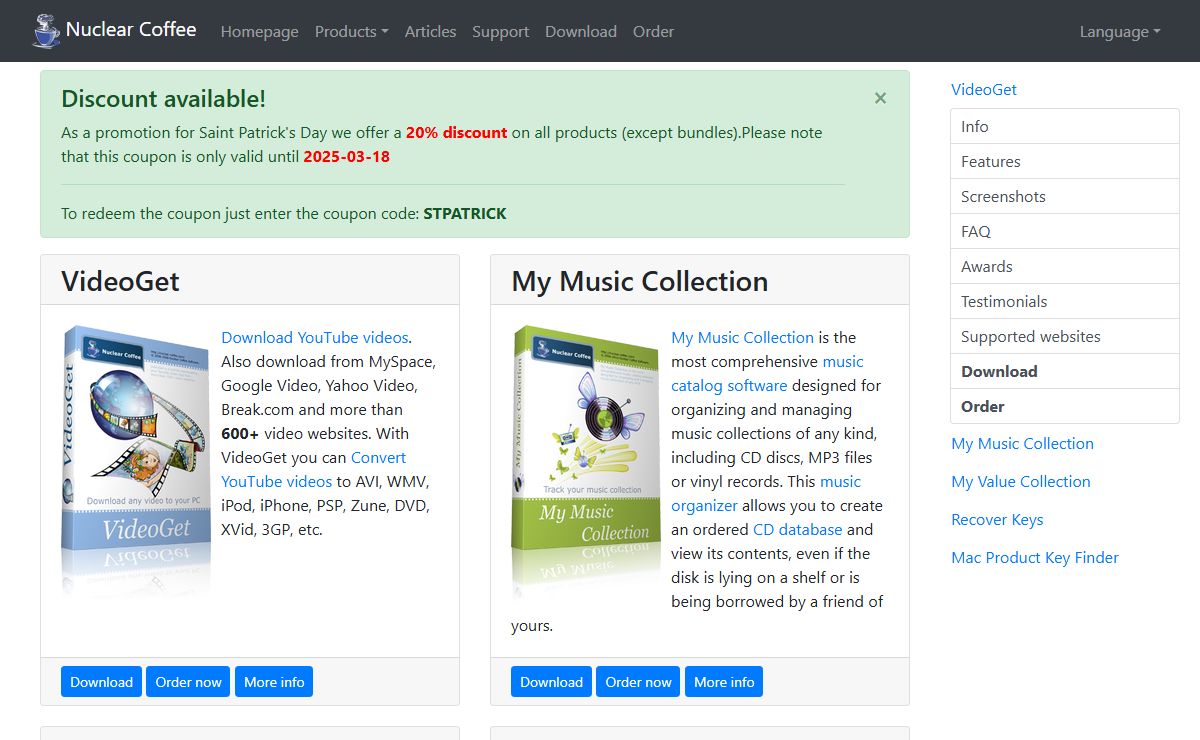The height and width of the screenshot is (740, 1200).
Task: Dismiss the discount alert with the X
Action: 880,98
